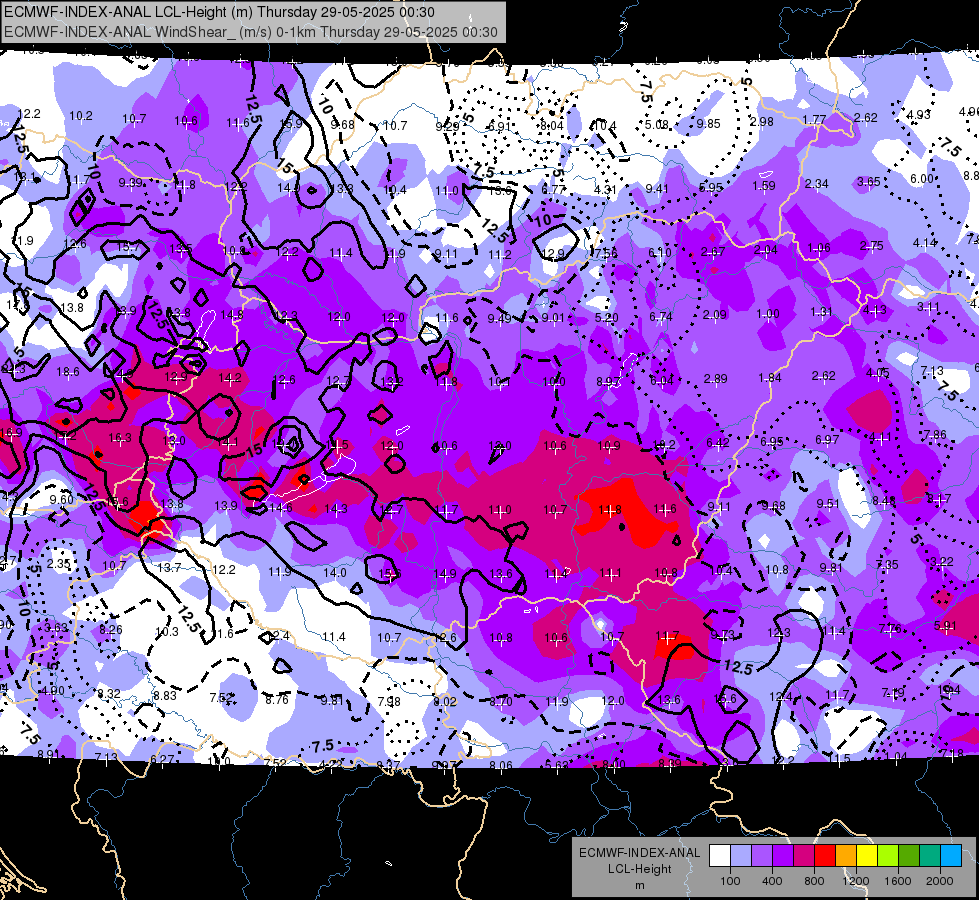Screen dimensions: 979x900
Task: Click the wind shear value 2.34
Action: click(816, 183)
